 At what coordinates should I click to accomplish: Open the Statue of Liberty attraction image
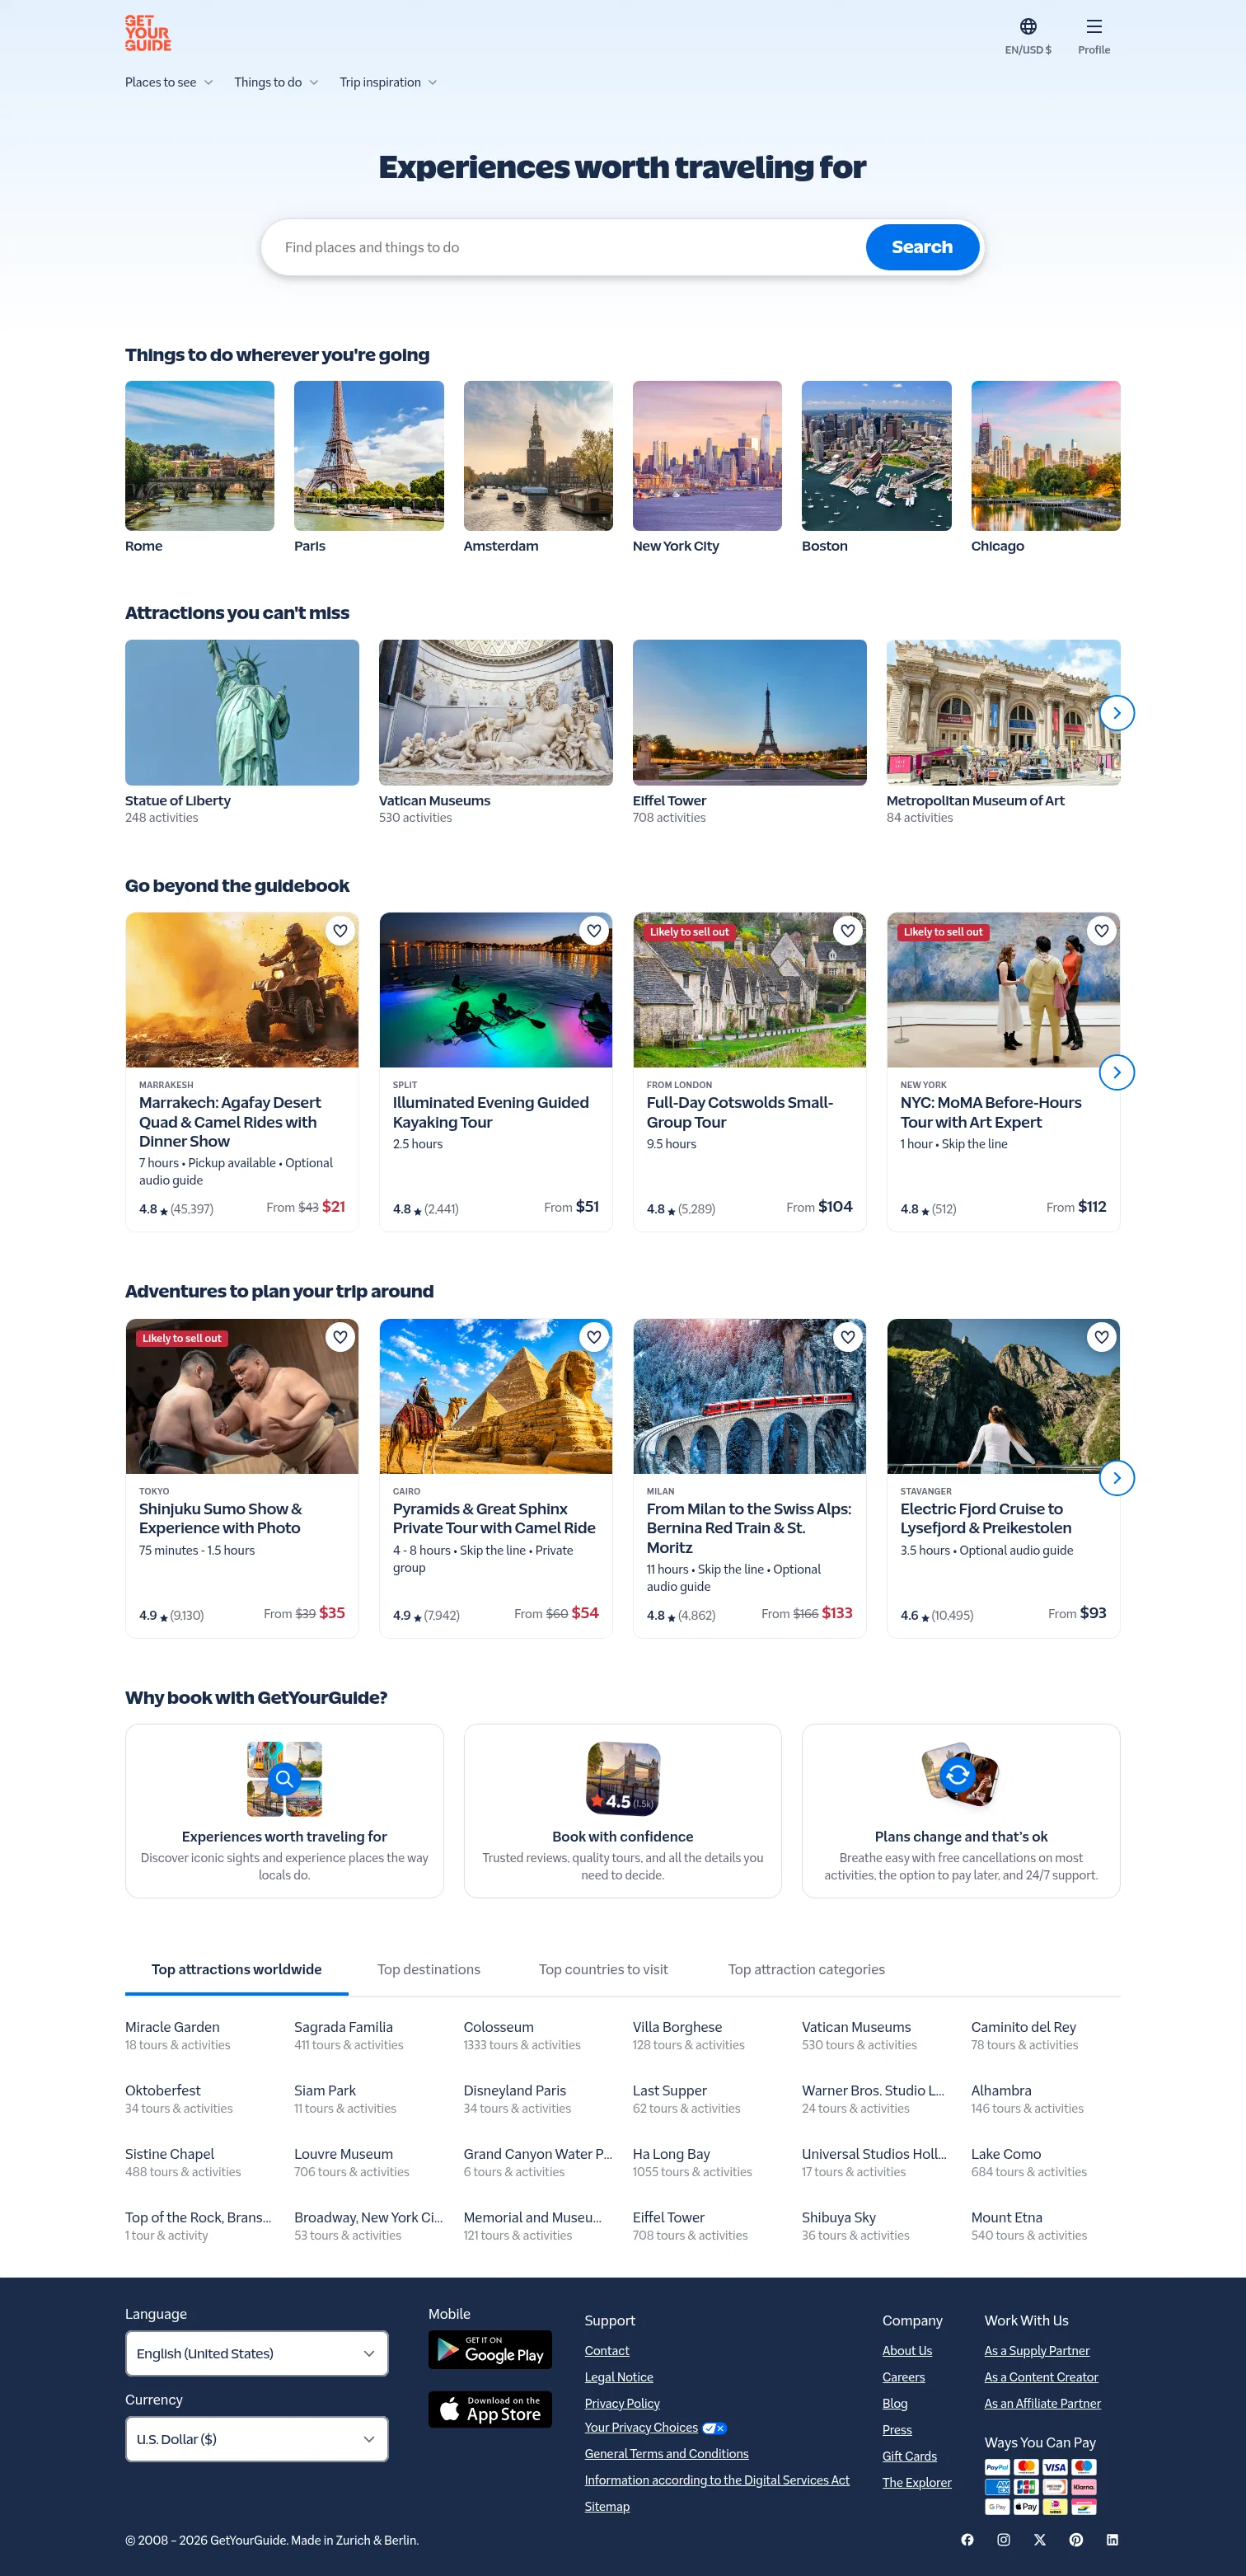(x=242, y=712)
